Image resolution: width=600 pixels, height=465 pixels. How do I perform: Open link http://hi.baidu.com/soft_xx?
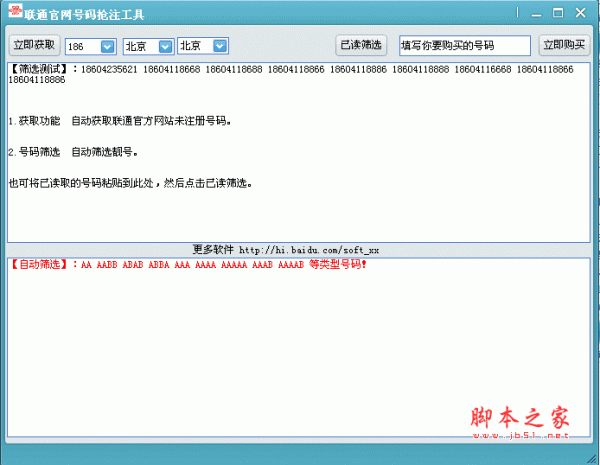click(309, 251)
